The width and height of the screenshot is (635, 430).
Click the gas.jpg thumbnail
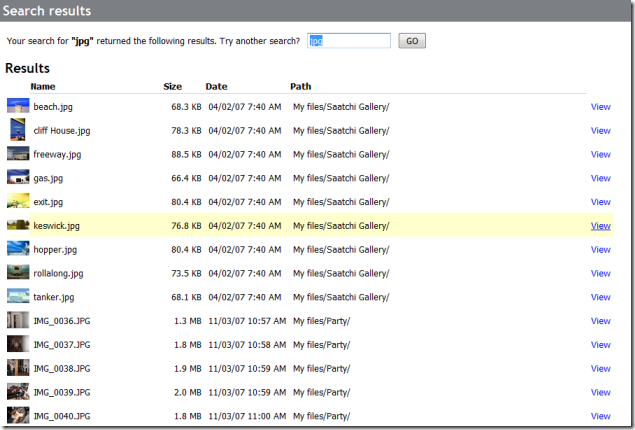[18, 177]
